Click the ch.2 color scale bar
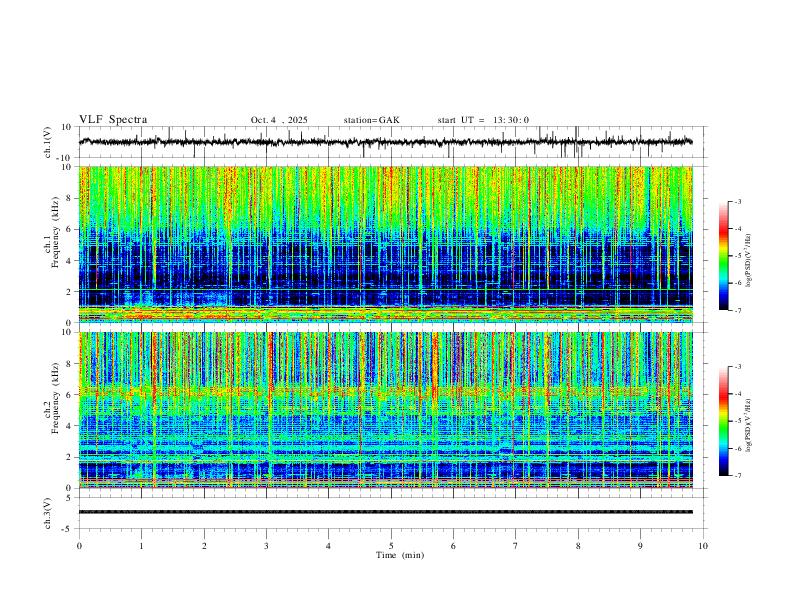The height and width of the screenshot is (612, 792). click(x=724, y=421)
